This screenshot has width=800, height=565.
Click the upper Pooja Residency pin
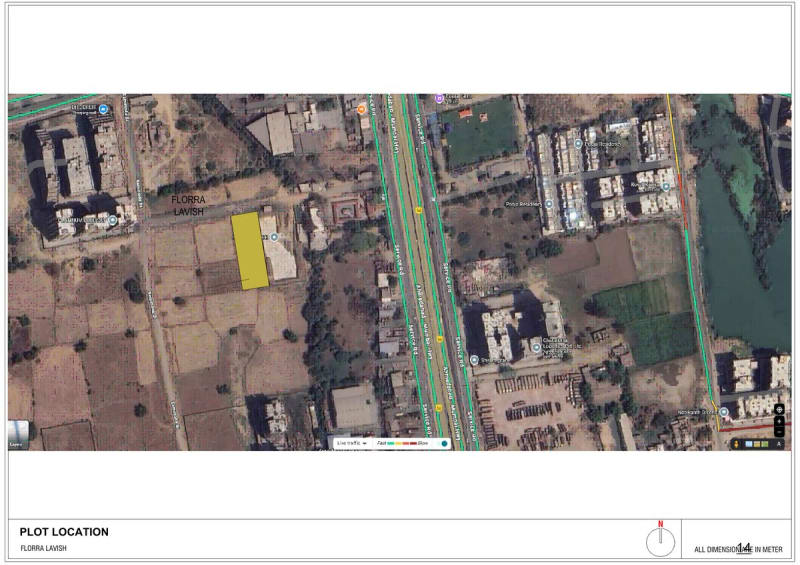click(578, 144)
